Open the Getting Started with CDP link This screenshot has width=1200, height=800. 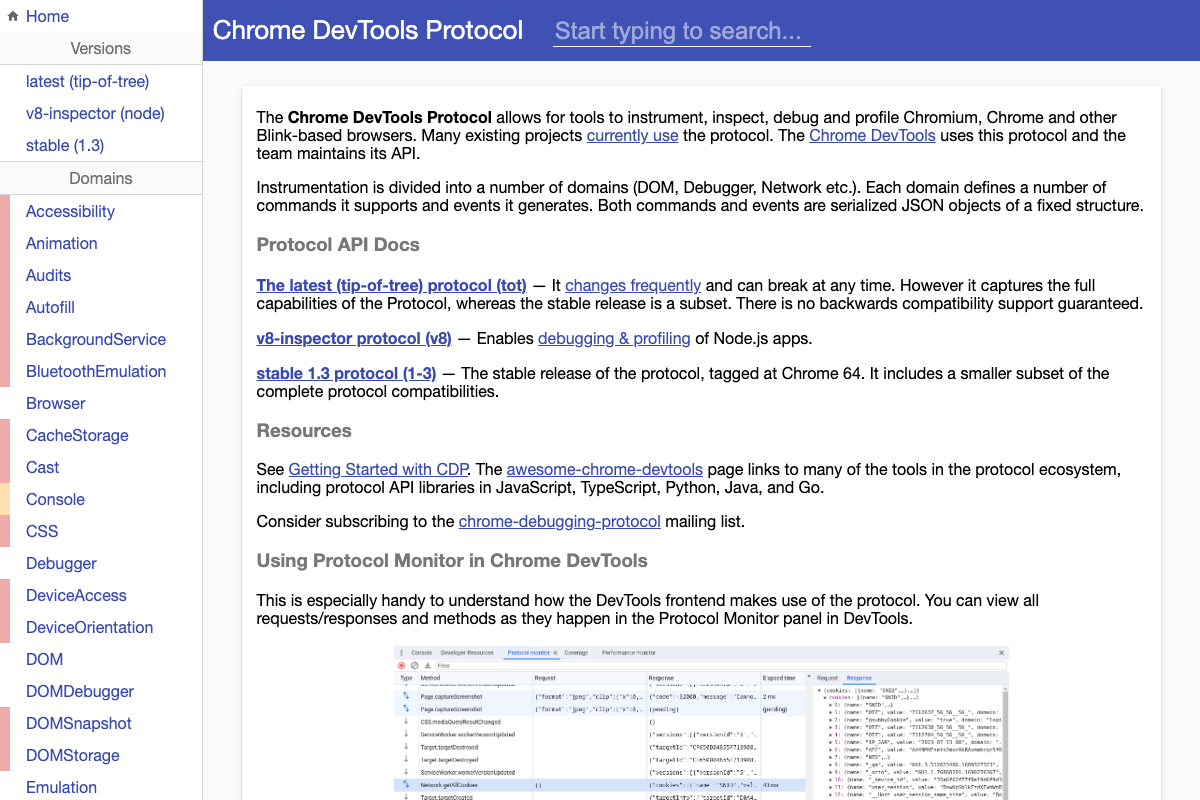point(377,468)
